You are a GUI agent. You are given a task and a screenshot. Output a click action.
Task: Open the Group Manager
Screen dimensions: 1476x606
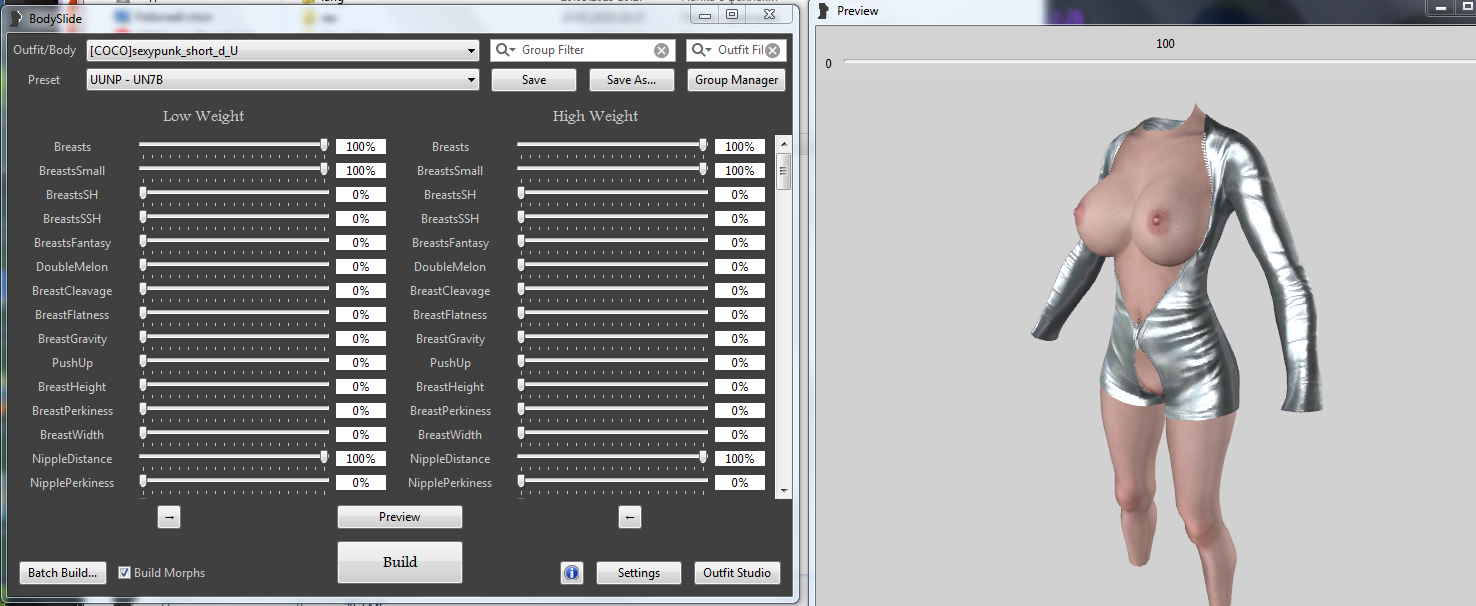737,80
